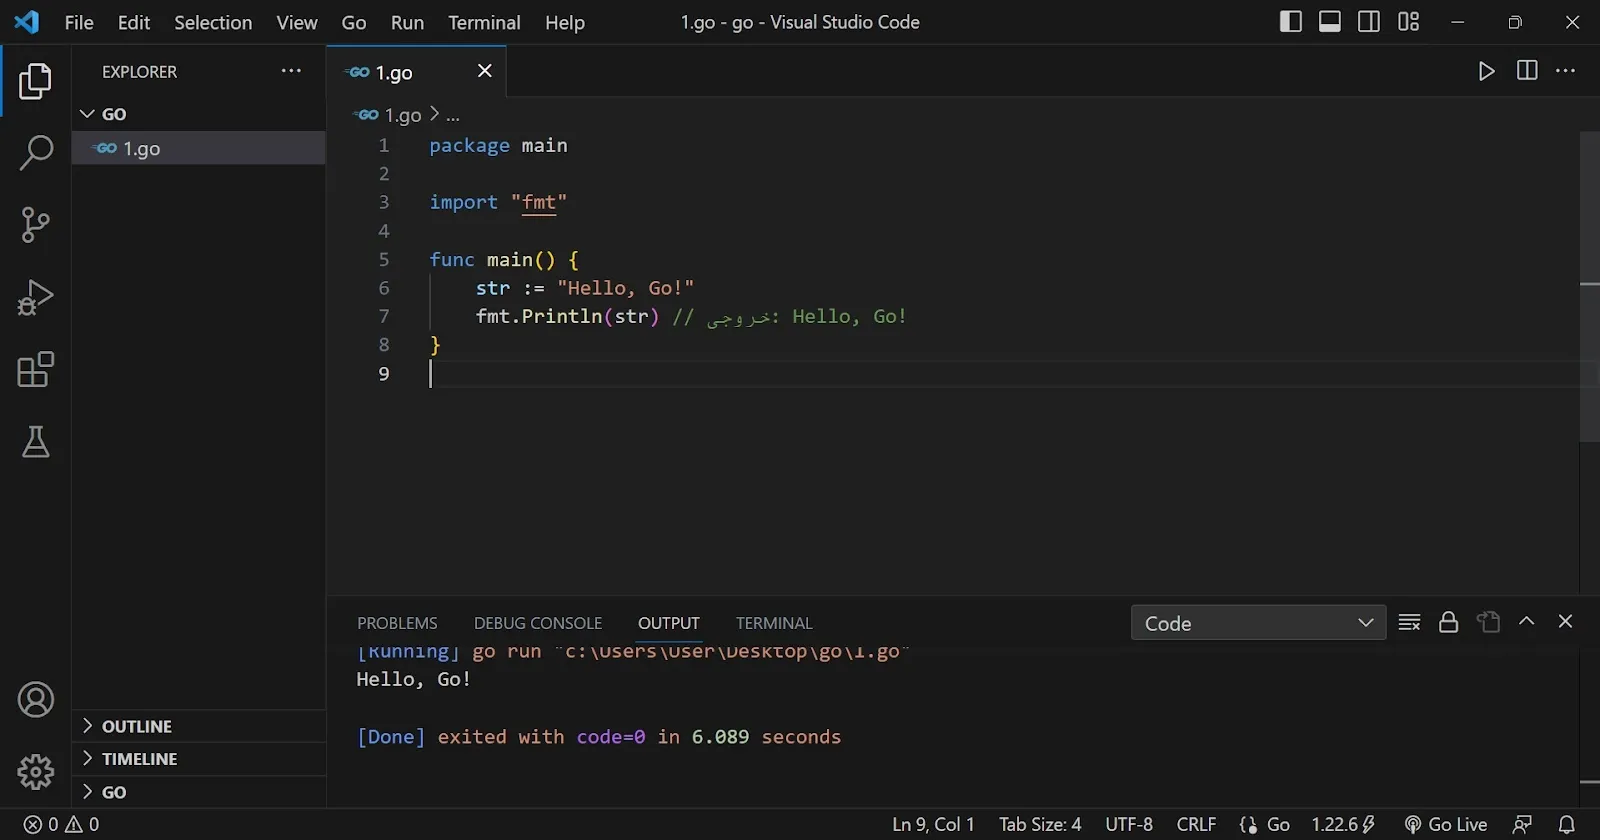Open Source Control view icon

35,225
